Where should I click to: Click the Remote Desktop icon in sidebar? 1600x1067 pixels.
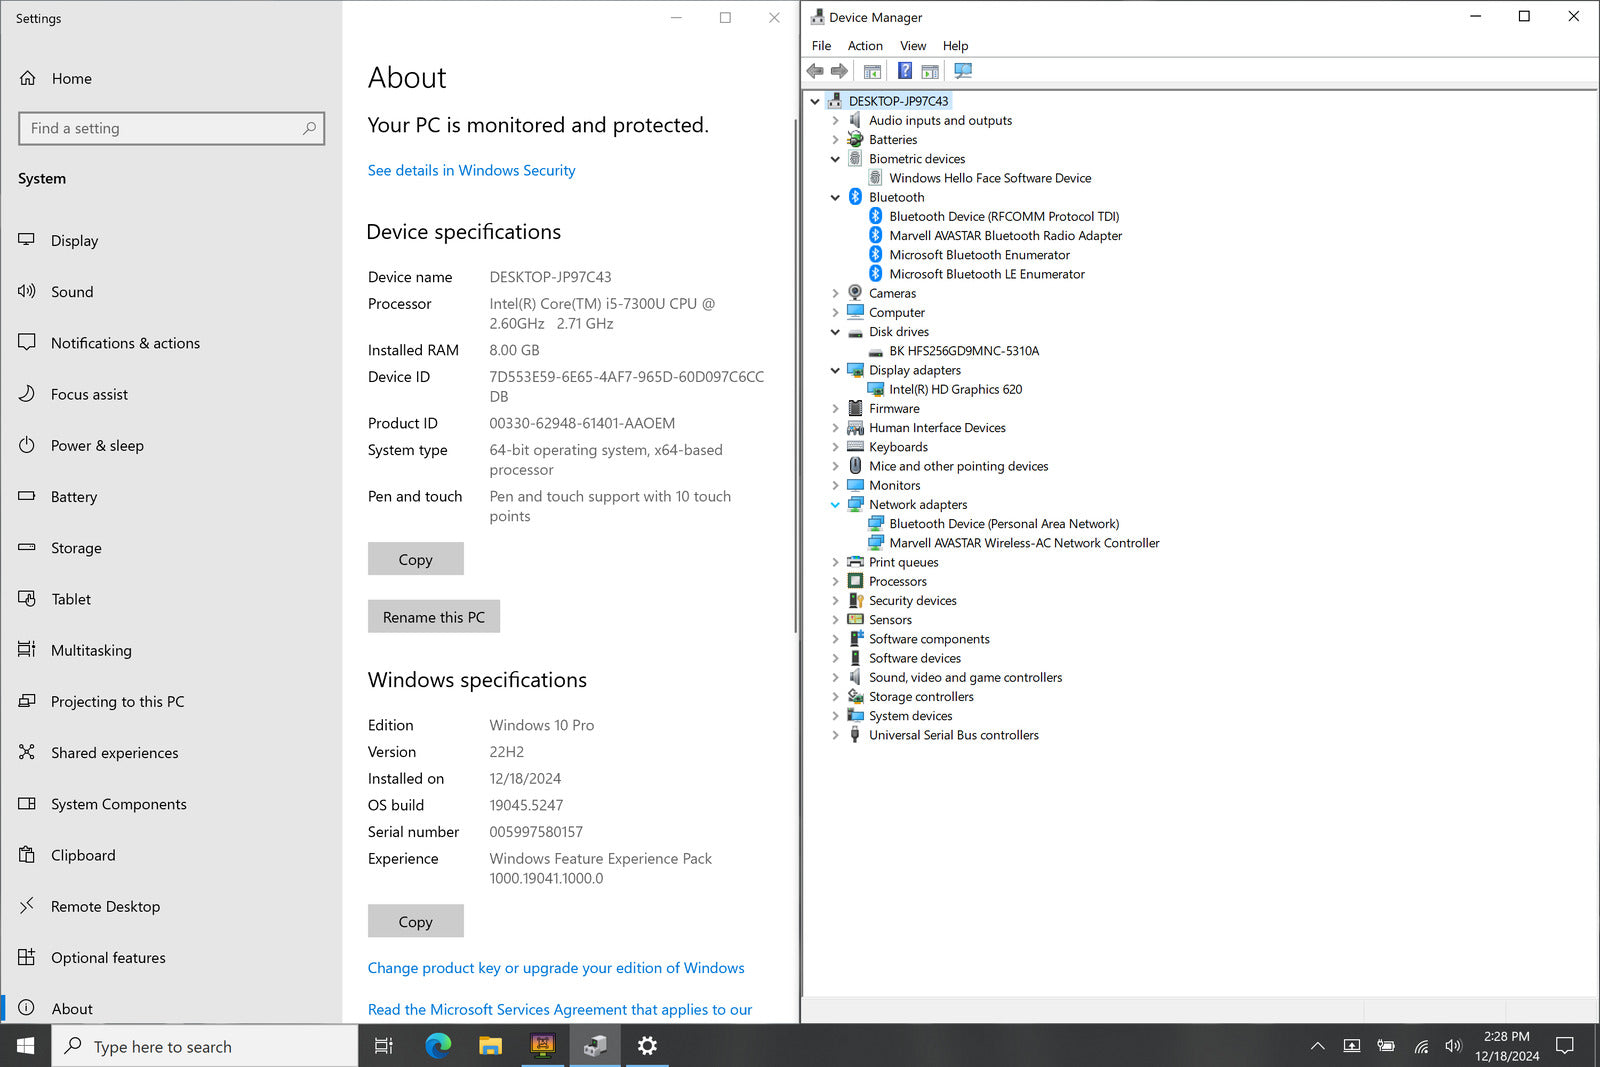[27, 906]
